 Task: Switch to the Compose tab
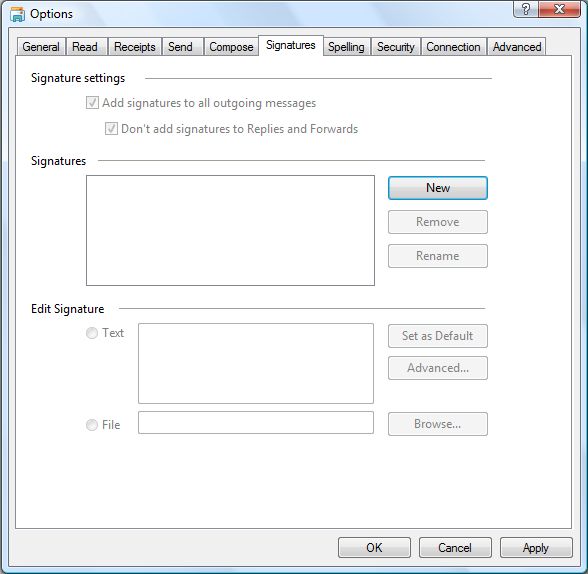[231, 47]
